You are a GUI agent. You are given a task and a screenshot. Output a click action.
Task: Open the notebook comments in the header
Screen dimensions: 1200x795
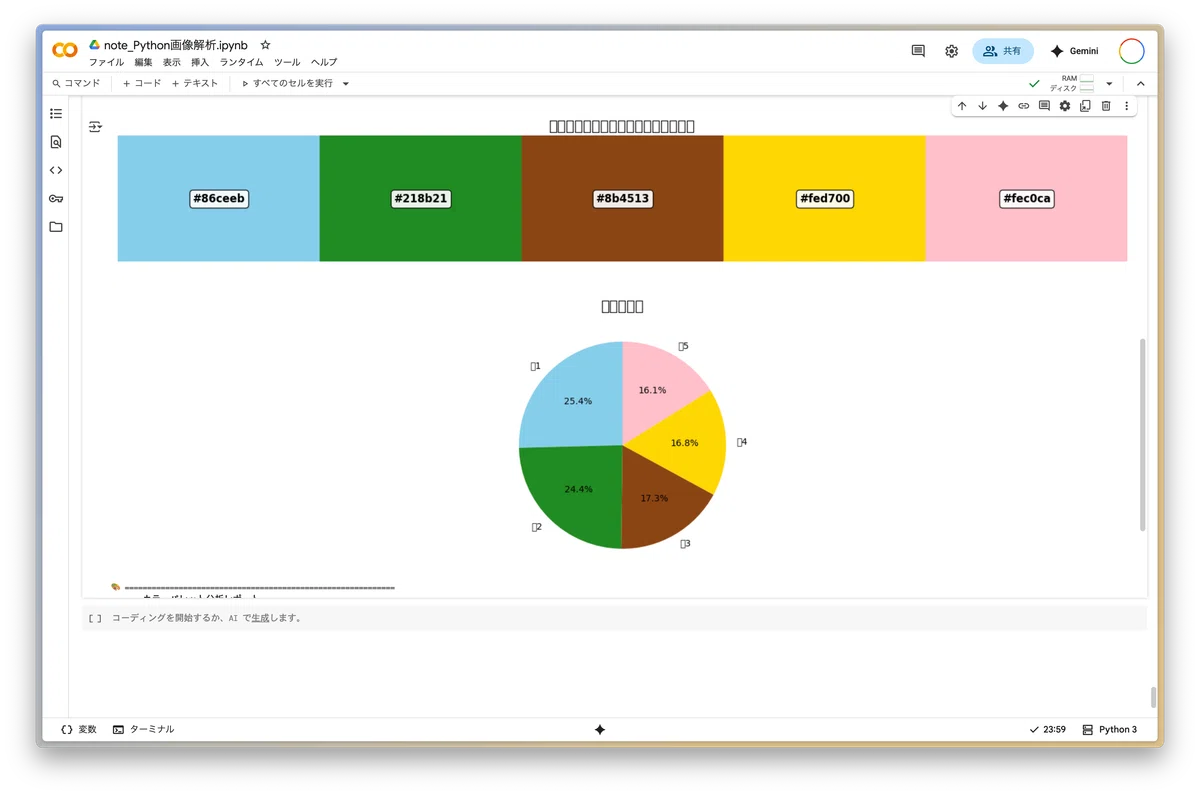918,51
